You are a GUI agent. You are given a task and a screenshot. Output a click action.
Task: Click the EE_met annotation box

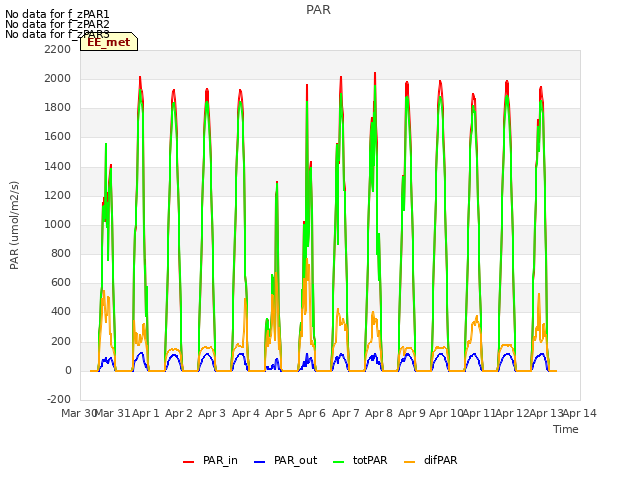pyautogui.click(x=109, y=42)
